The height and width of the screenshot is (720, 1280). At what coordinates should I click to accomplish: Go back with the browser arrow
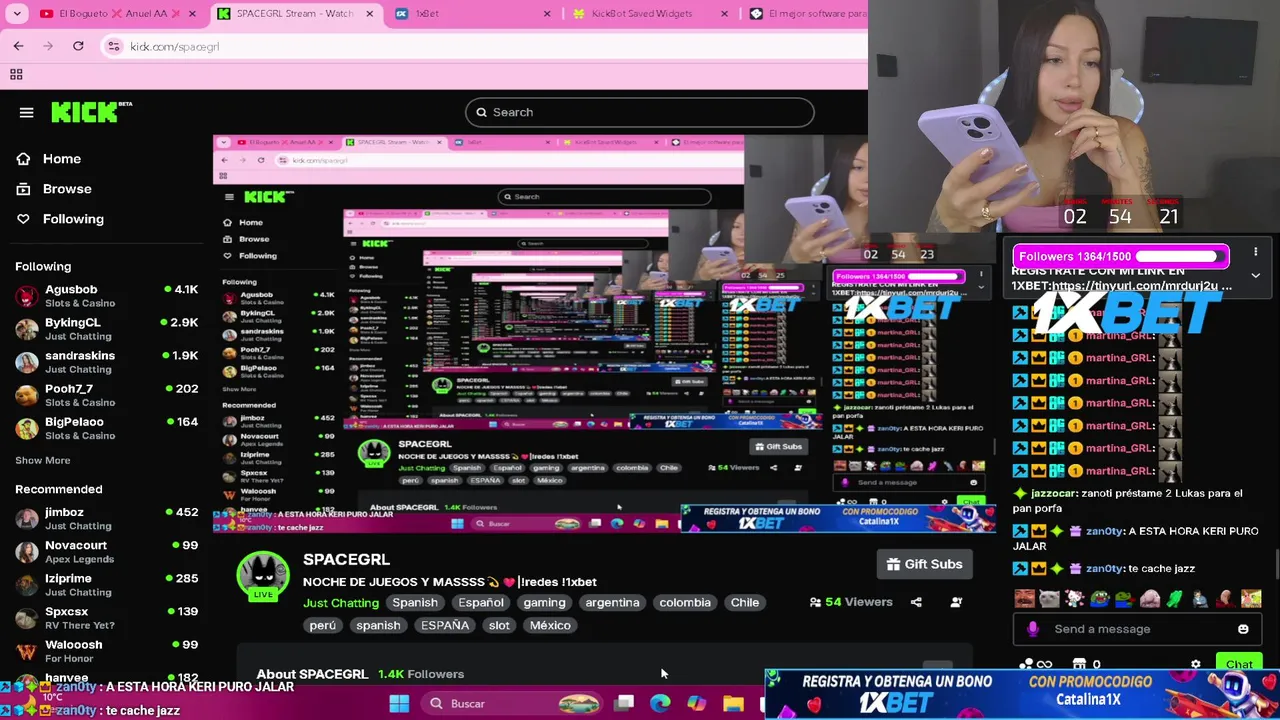(18, 46)
